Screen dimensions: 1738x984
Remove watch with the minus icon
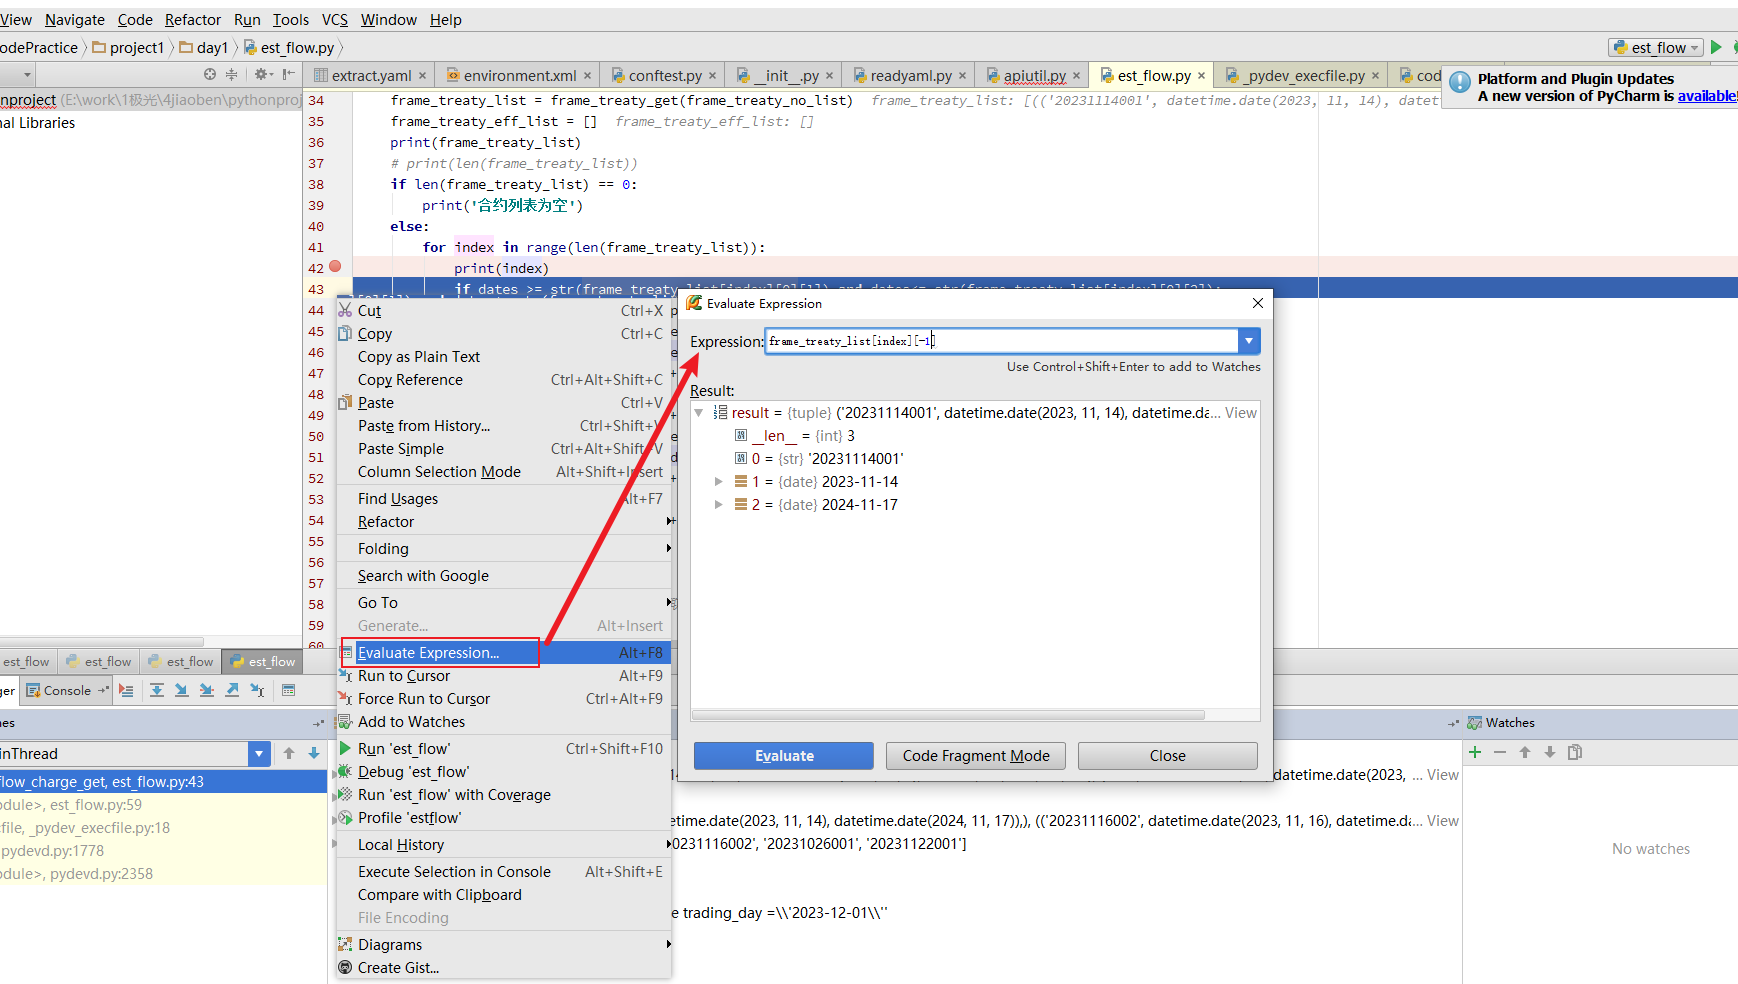1500,752
